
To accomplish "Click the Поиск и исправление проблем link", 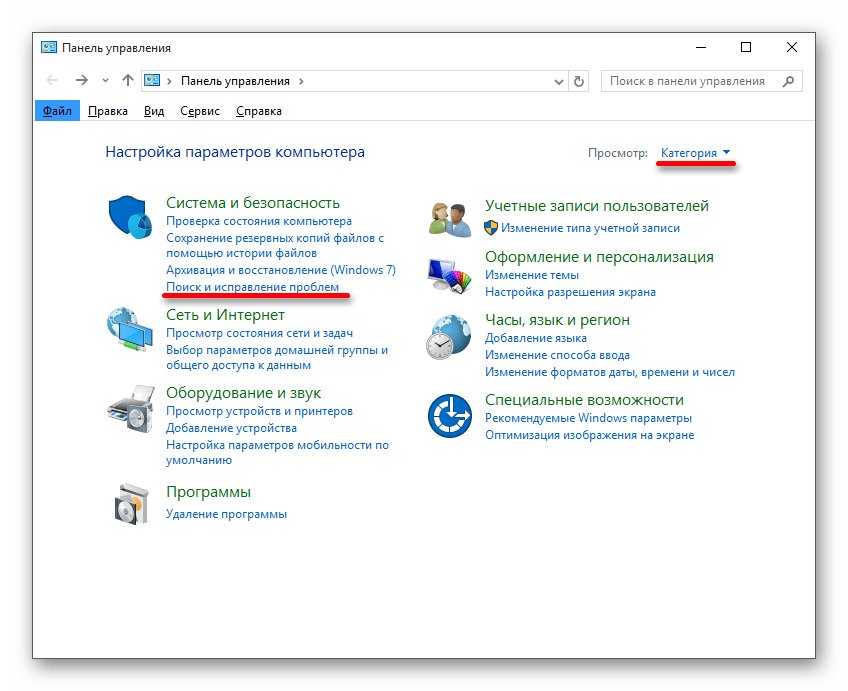I will point(252,287).
